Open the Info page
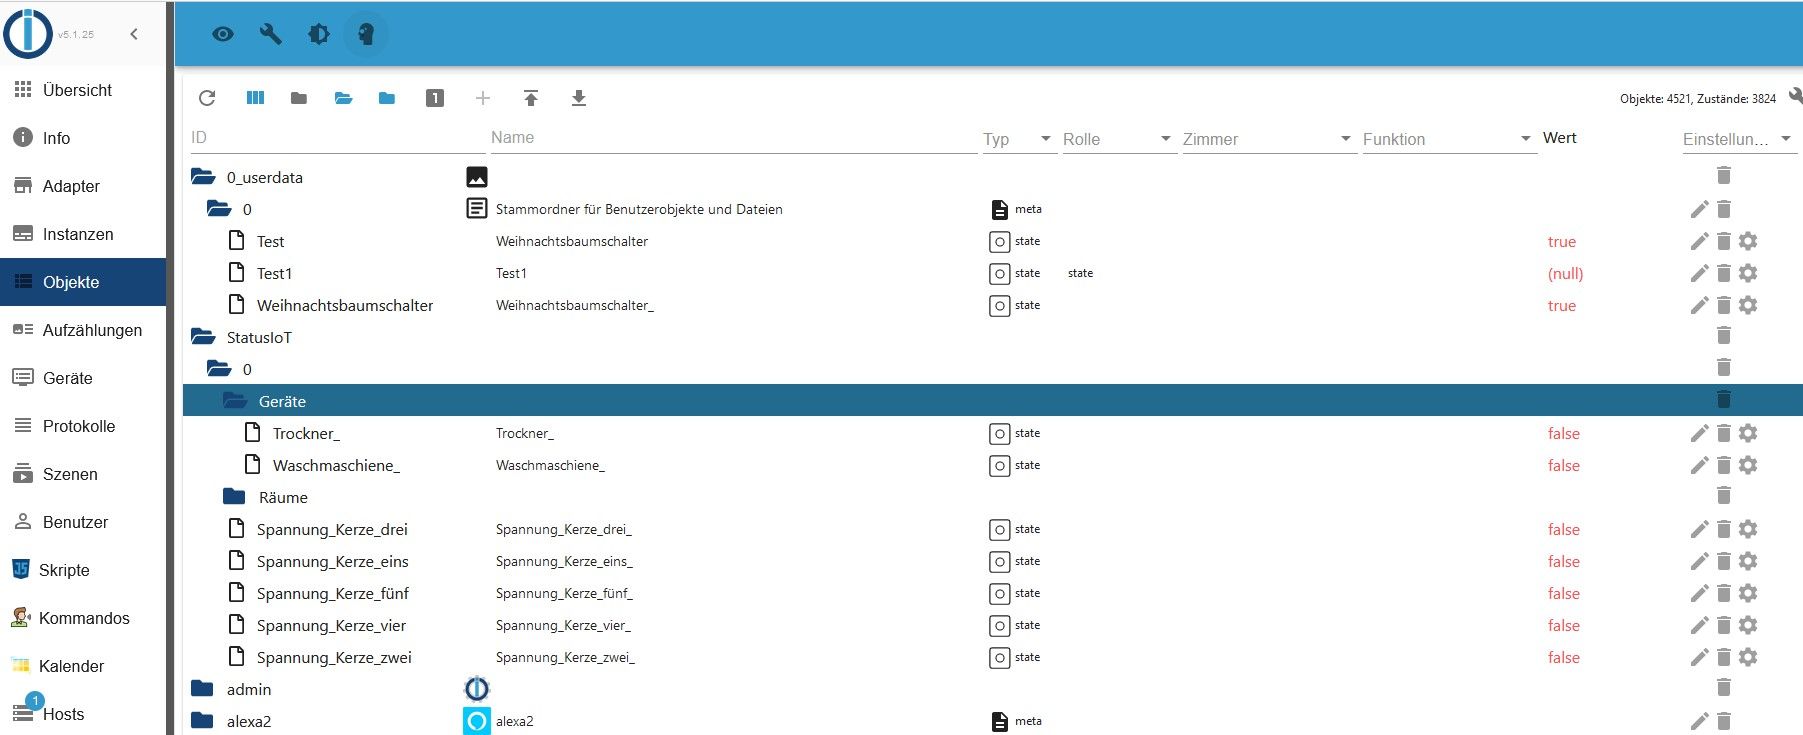 click(x=82, y=138)
